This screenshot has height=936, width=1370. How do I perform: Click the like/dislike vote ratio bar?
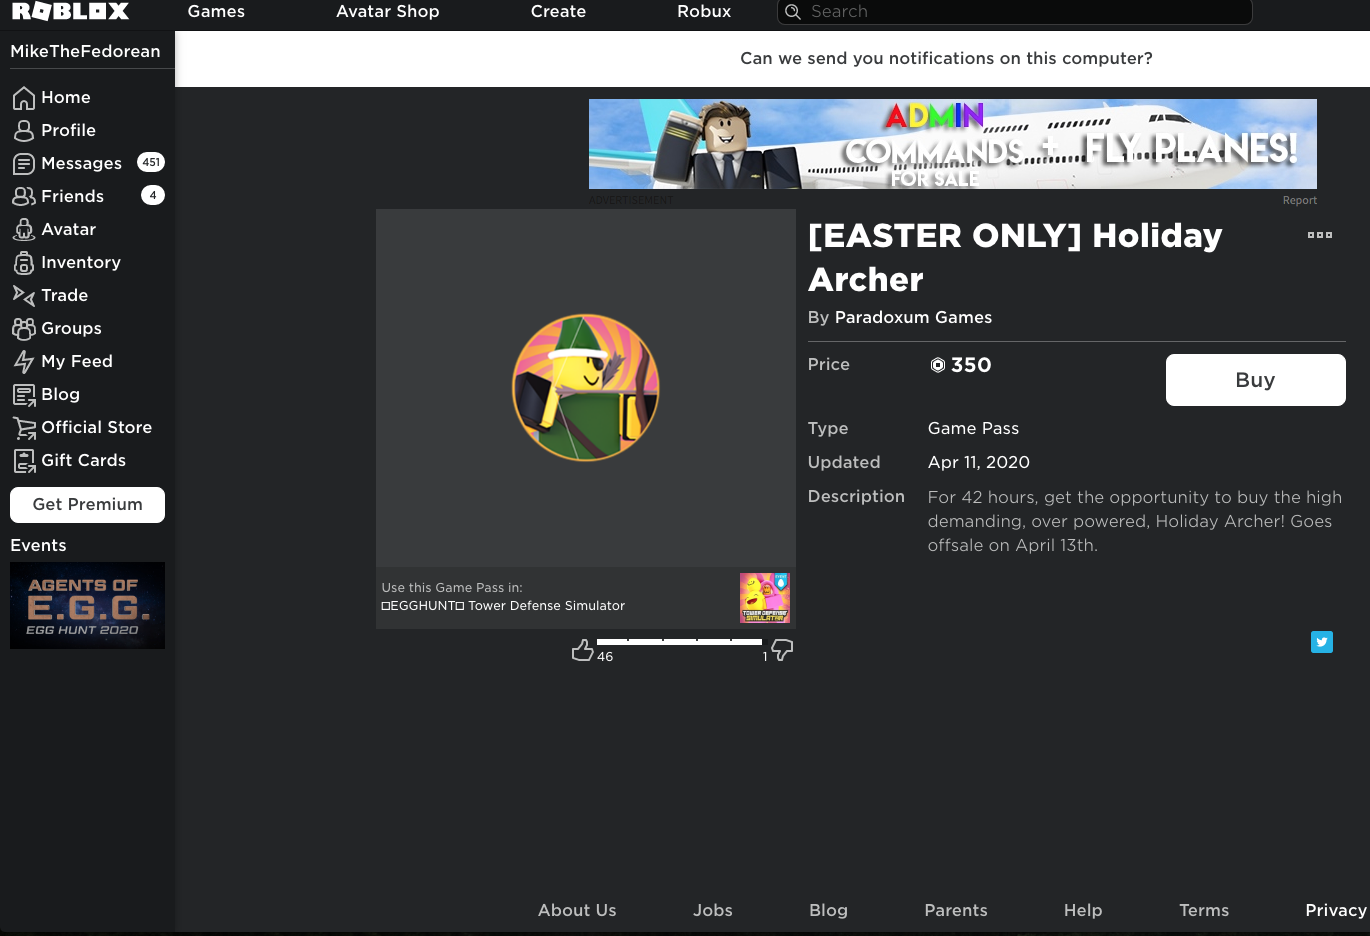coord(679,641)
